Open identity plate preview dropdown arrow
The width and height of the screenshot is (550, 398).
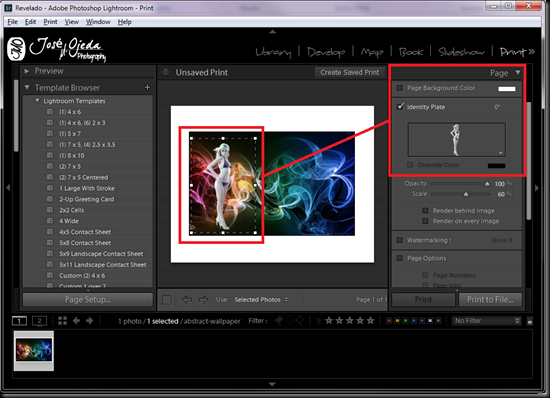(501, 153)
